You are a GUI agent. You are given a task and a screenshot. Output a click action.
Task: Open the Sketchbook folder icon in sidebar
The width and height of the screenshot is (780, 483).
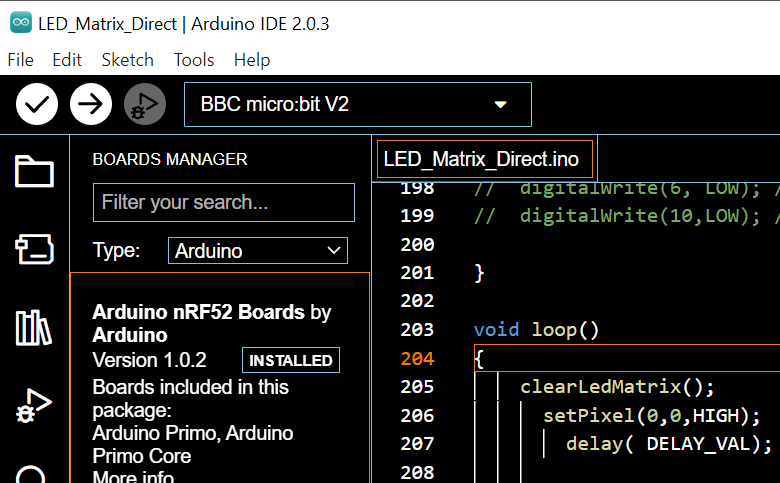(34, 171)
